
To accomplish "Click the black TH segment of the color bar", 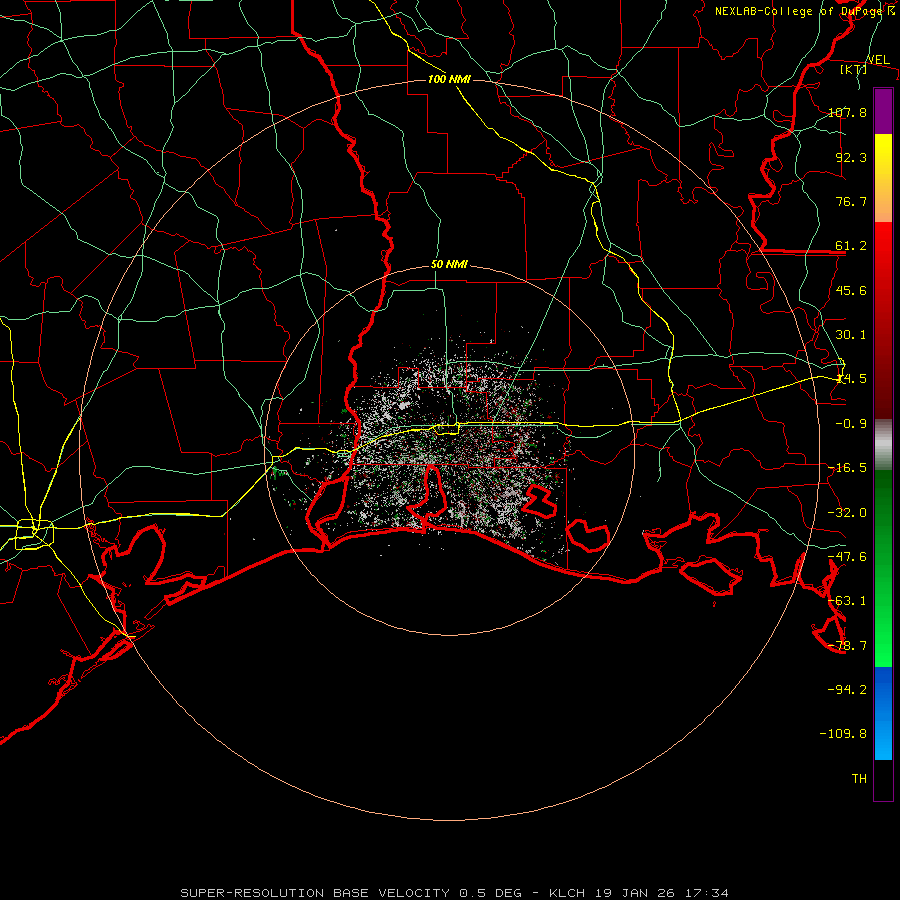I will pos(883,780).
